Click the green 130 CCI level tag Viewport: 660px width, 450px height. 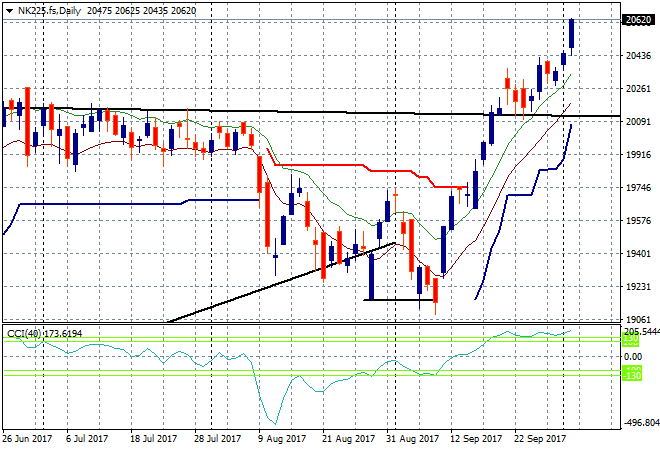pyautogui.click(x=631, y=339)
